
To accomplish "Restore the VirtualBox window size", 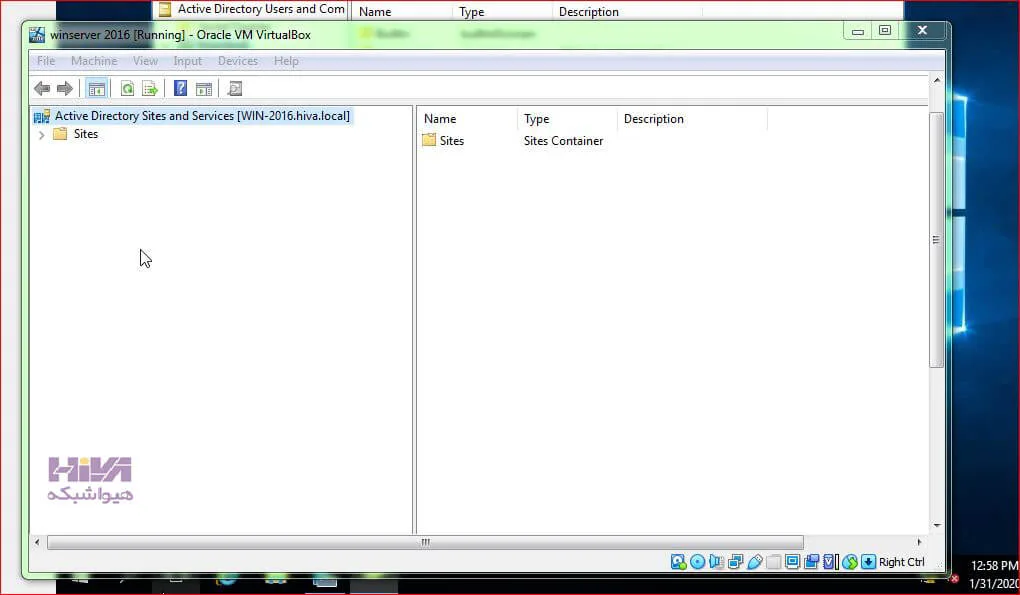I will (x=885, y=31).
